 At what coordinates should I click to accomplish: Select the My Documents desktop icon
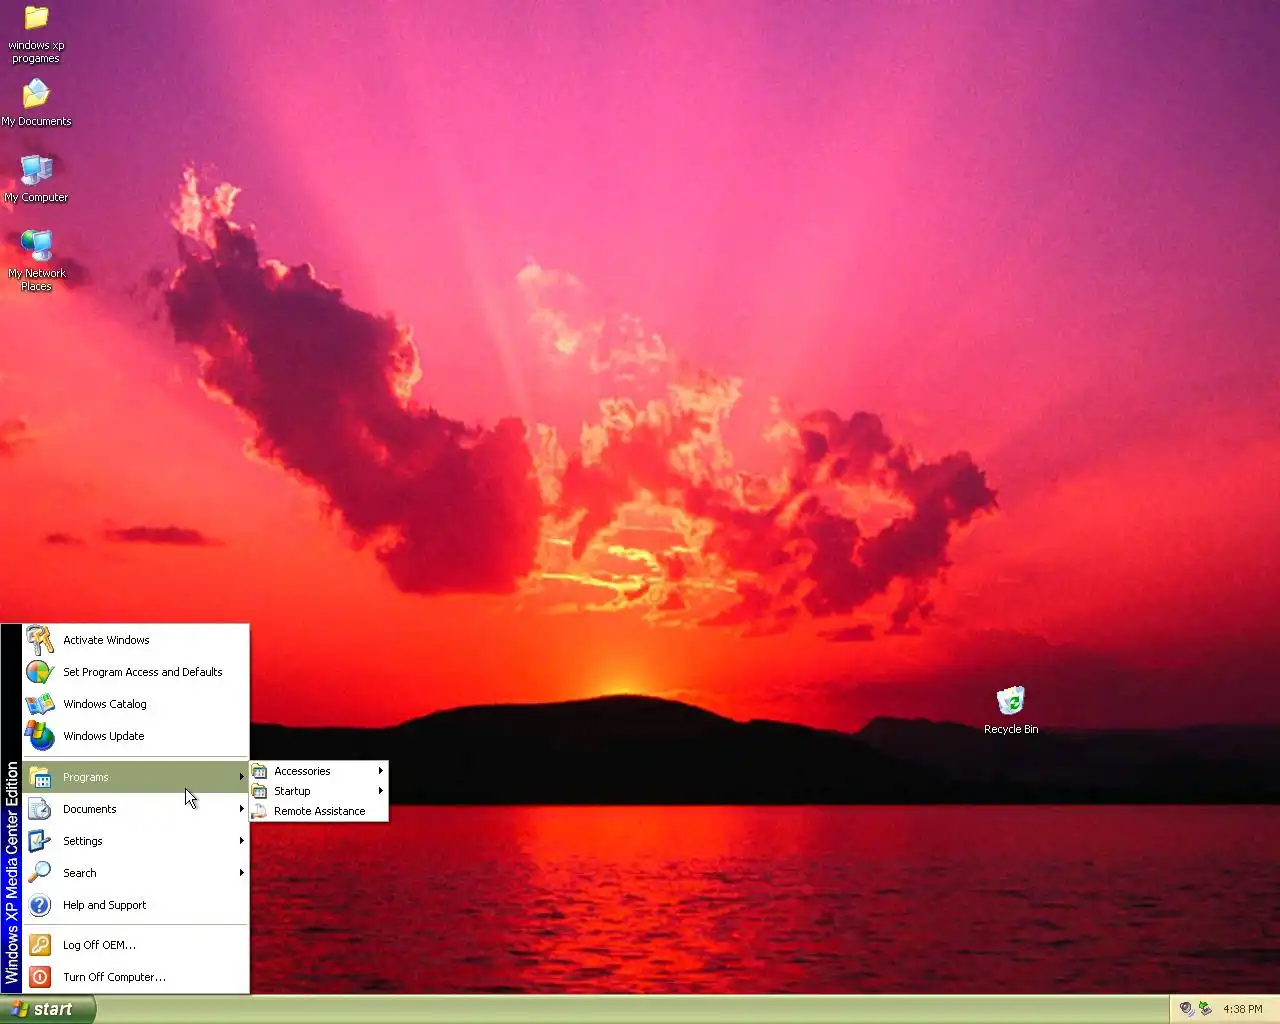(36, 94)
